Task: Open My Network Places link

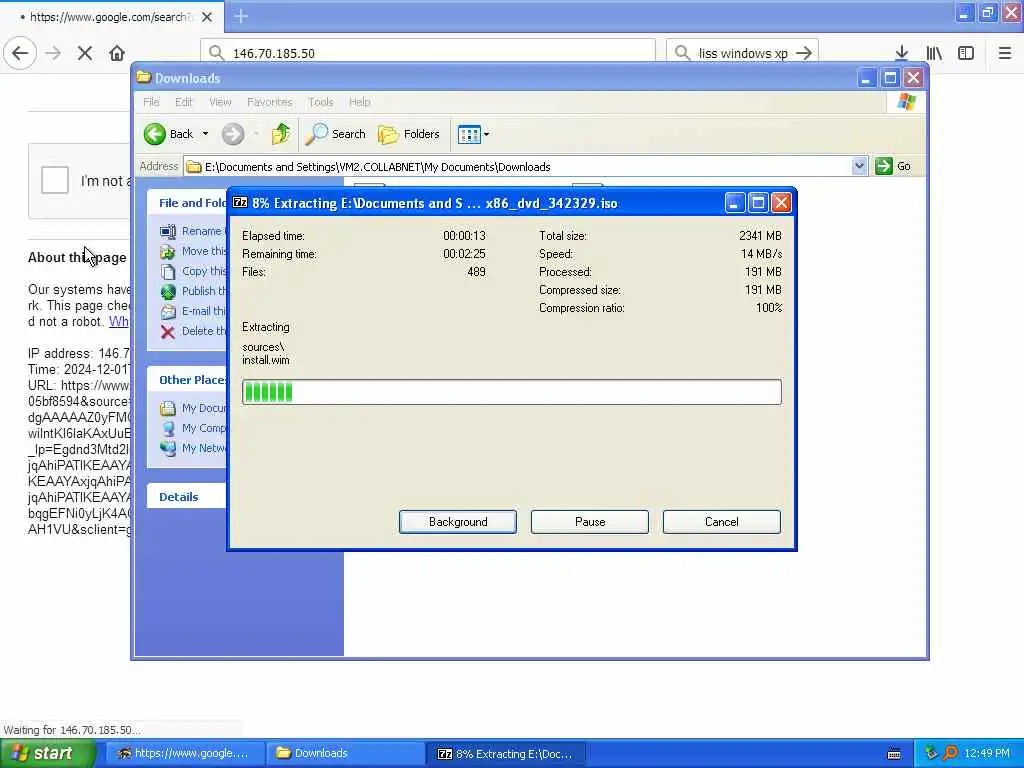Action: point(195,448)
